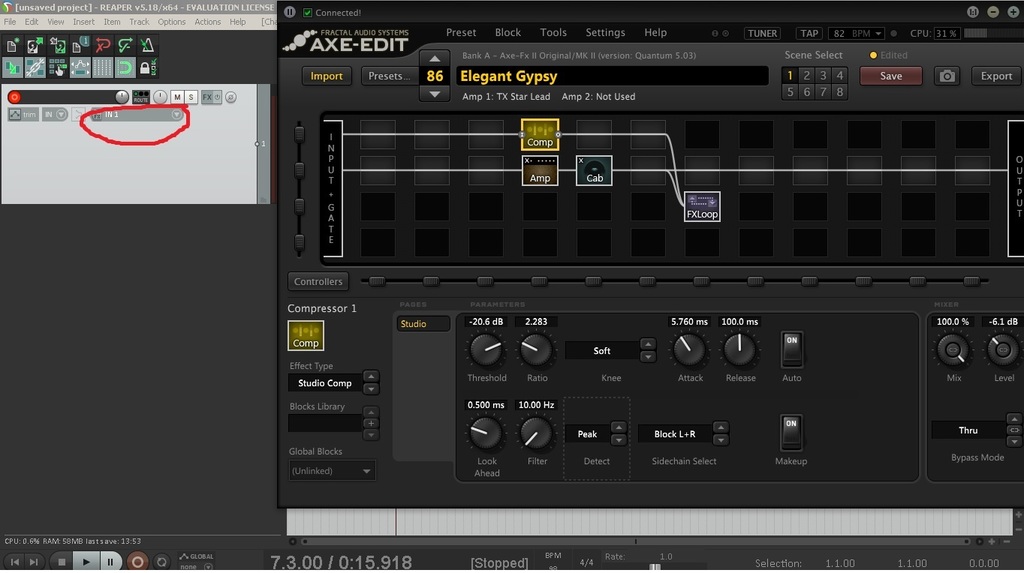Toggle REAPER's ripple editing icon
Viewport: 1024px width, 573px height.
[57, 67]
